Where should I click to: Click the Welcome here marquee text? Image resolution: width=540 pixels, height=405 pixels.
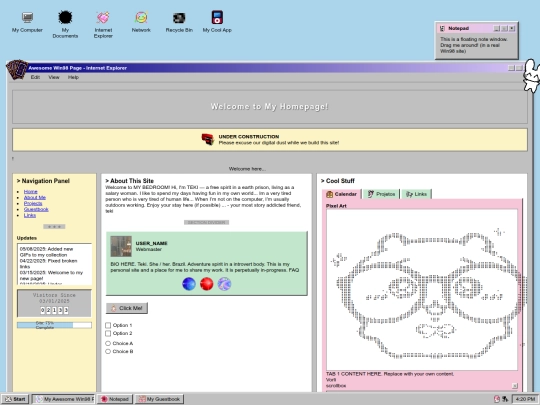pyautogui.click(x=247, y=169)
